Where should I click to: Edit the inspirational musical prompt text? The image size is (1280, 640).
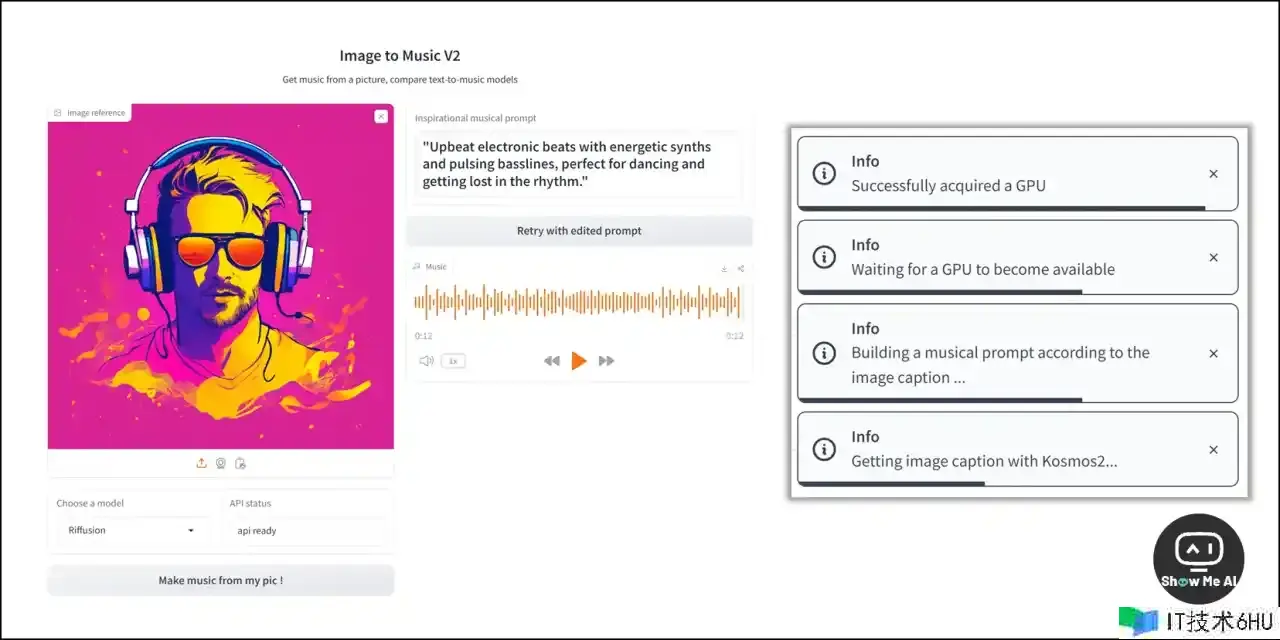(578, 165)
